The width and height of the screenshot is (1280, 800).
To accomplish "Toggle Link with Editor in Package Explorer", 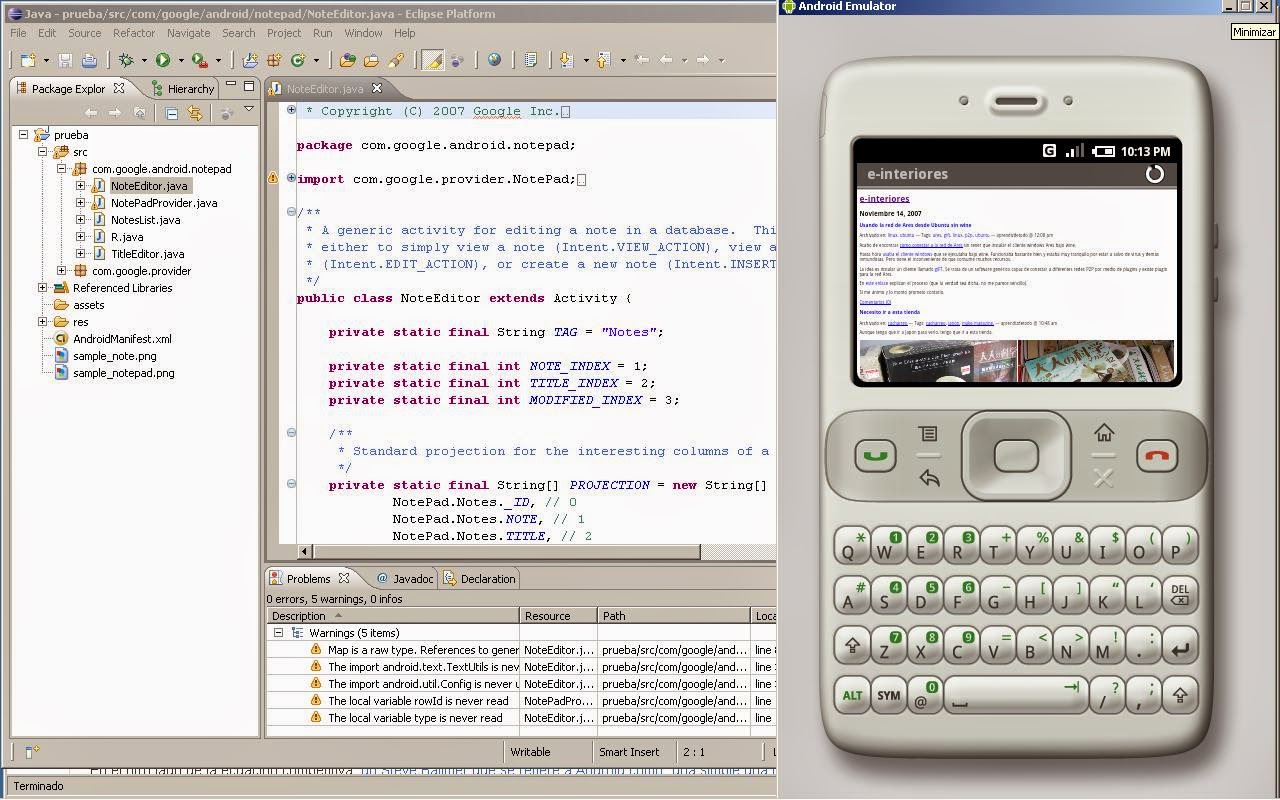I will [195, 113].
